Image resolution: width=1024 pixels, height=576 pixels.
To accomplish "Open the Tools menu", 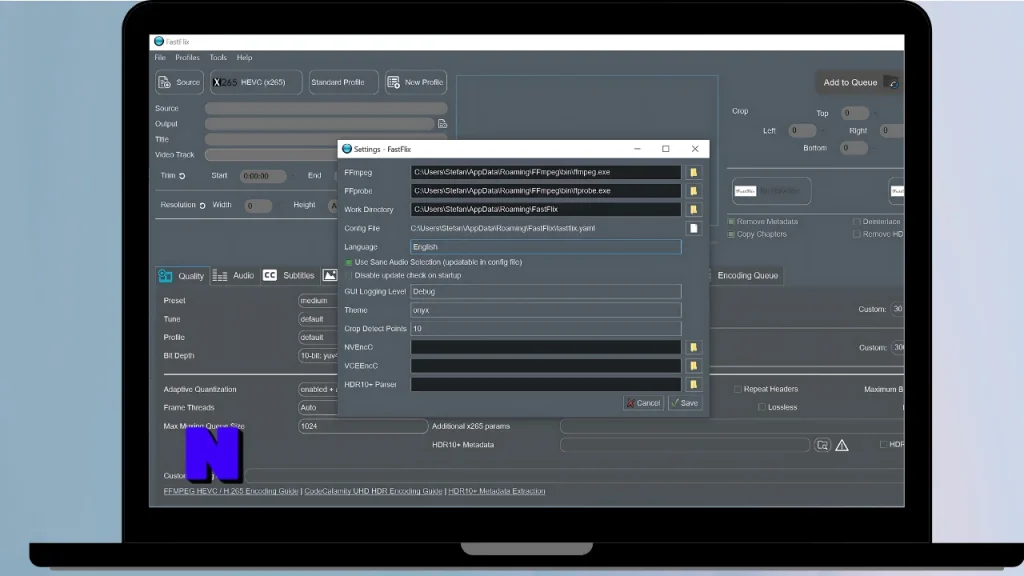I will (218, 57).
